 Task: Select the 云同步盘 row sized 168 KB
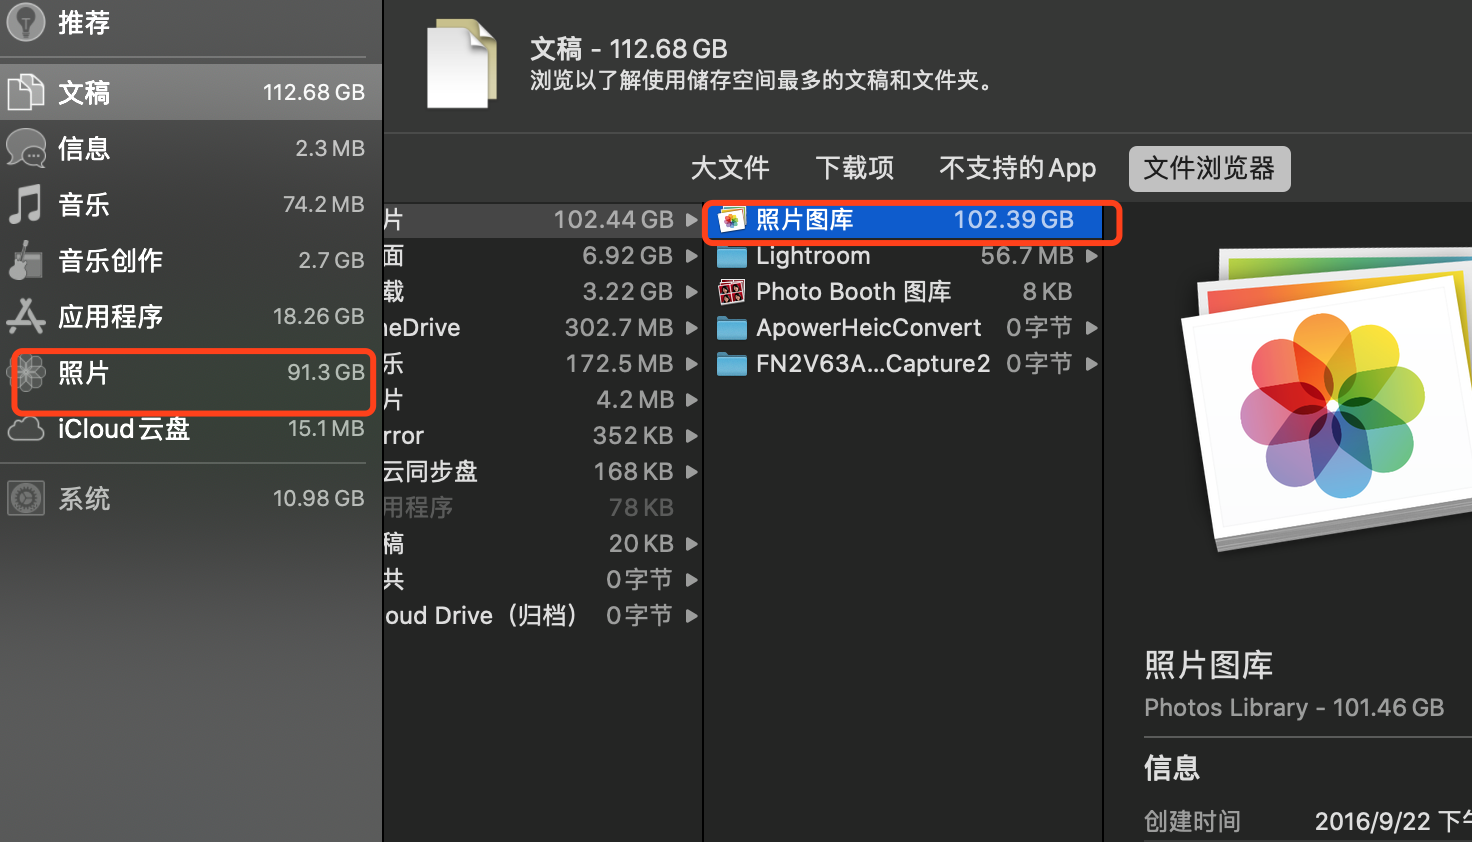(542, 472)
